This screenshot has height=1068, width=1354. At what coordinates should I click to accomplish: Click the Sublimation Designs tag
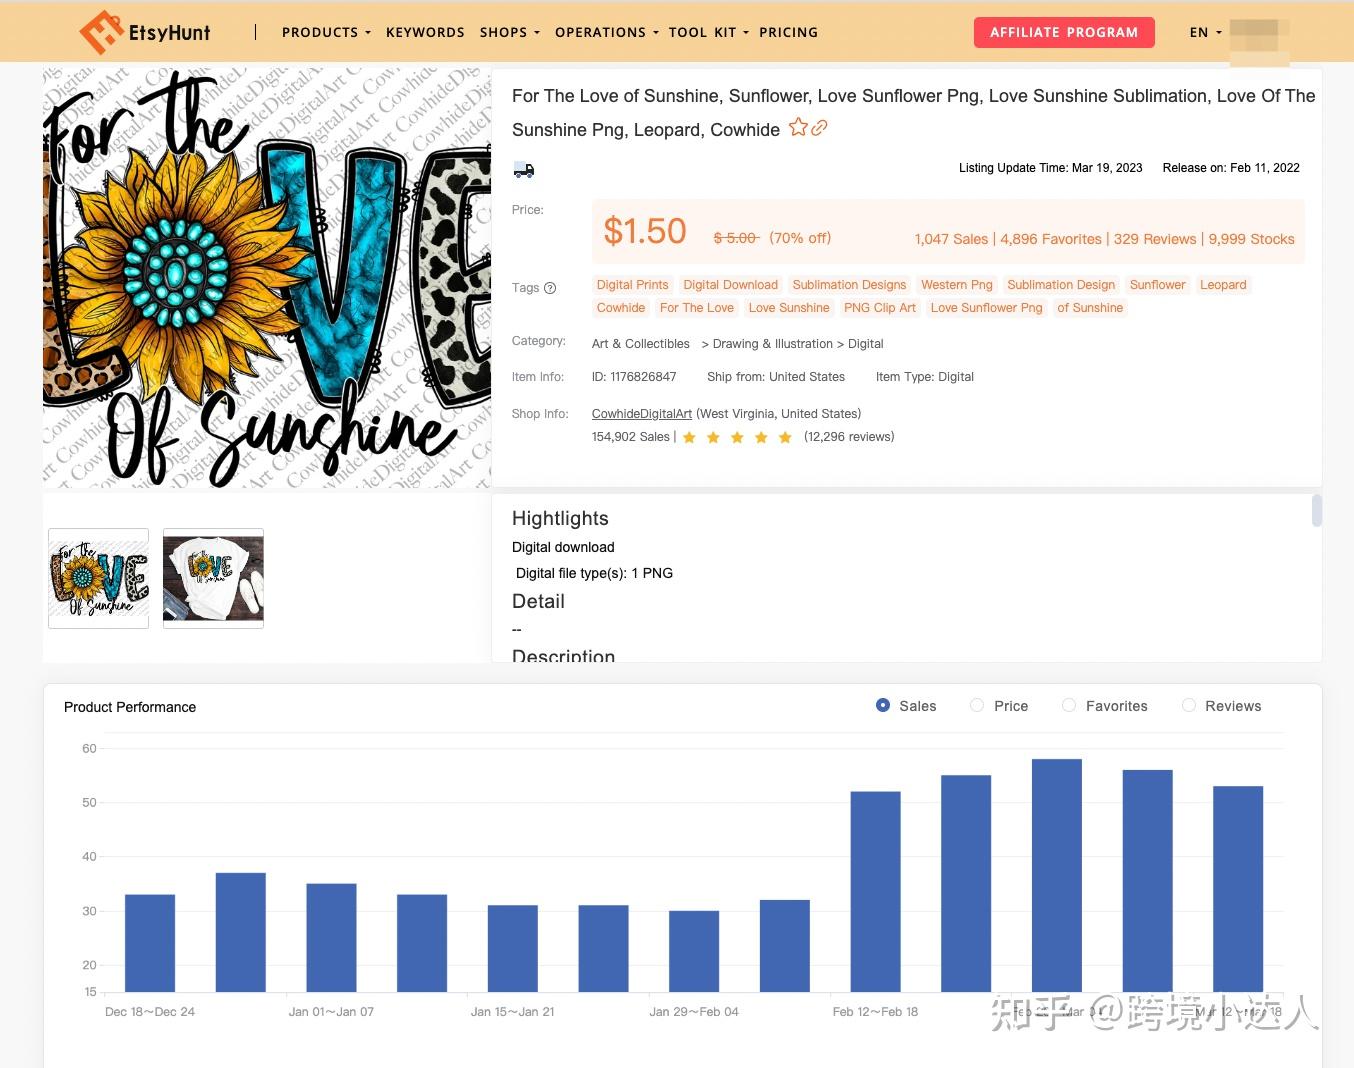[849, 285]
